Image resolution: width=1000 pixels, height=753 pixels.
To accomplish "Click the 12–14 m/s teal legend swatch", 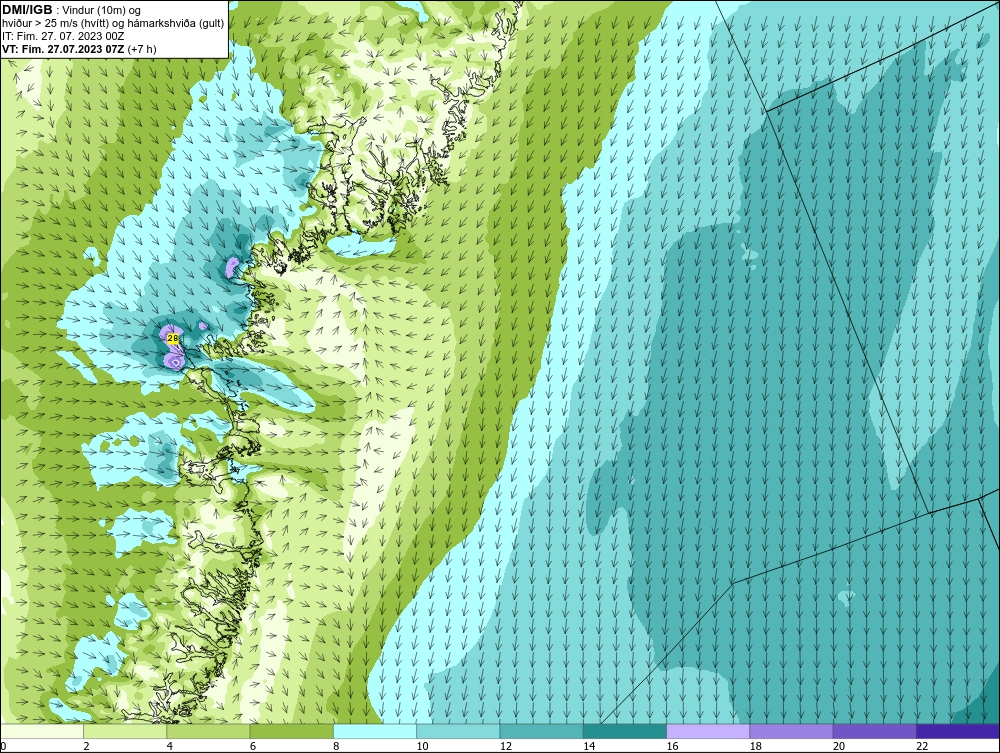I will pos(541,731).
